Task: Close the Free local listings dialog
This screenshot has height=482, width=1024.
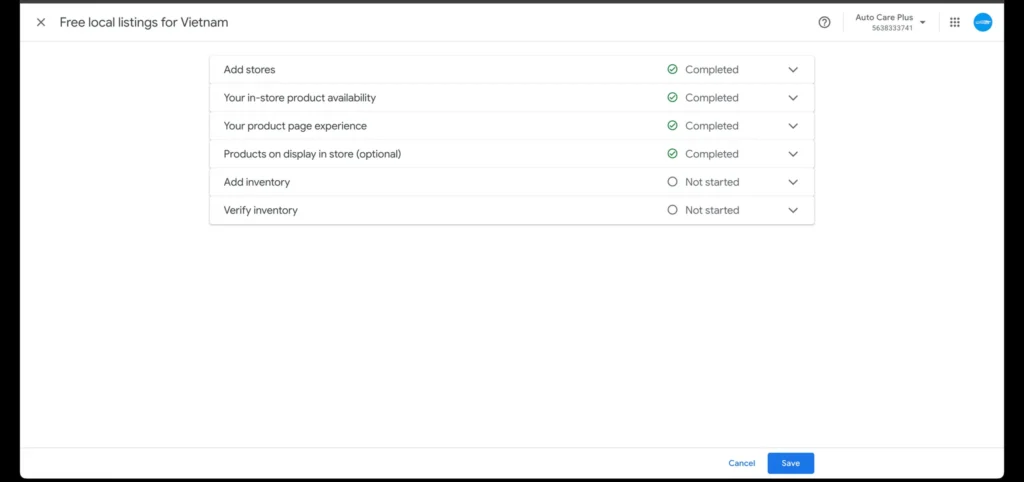Action: [x=41, y=22]
